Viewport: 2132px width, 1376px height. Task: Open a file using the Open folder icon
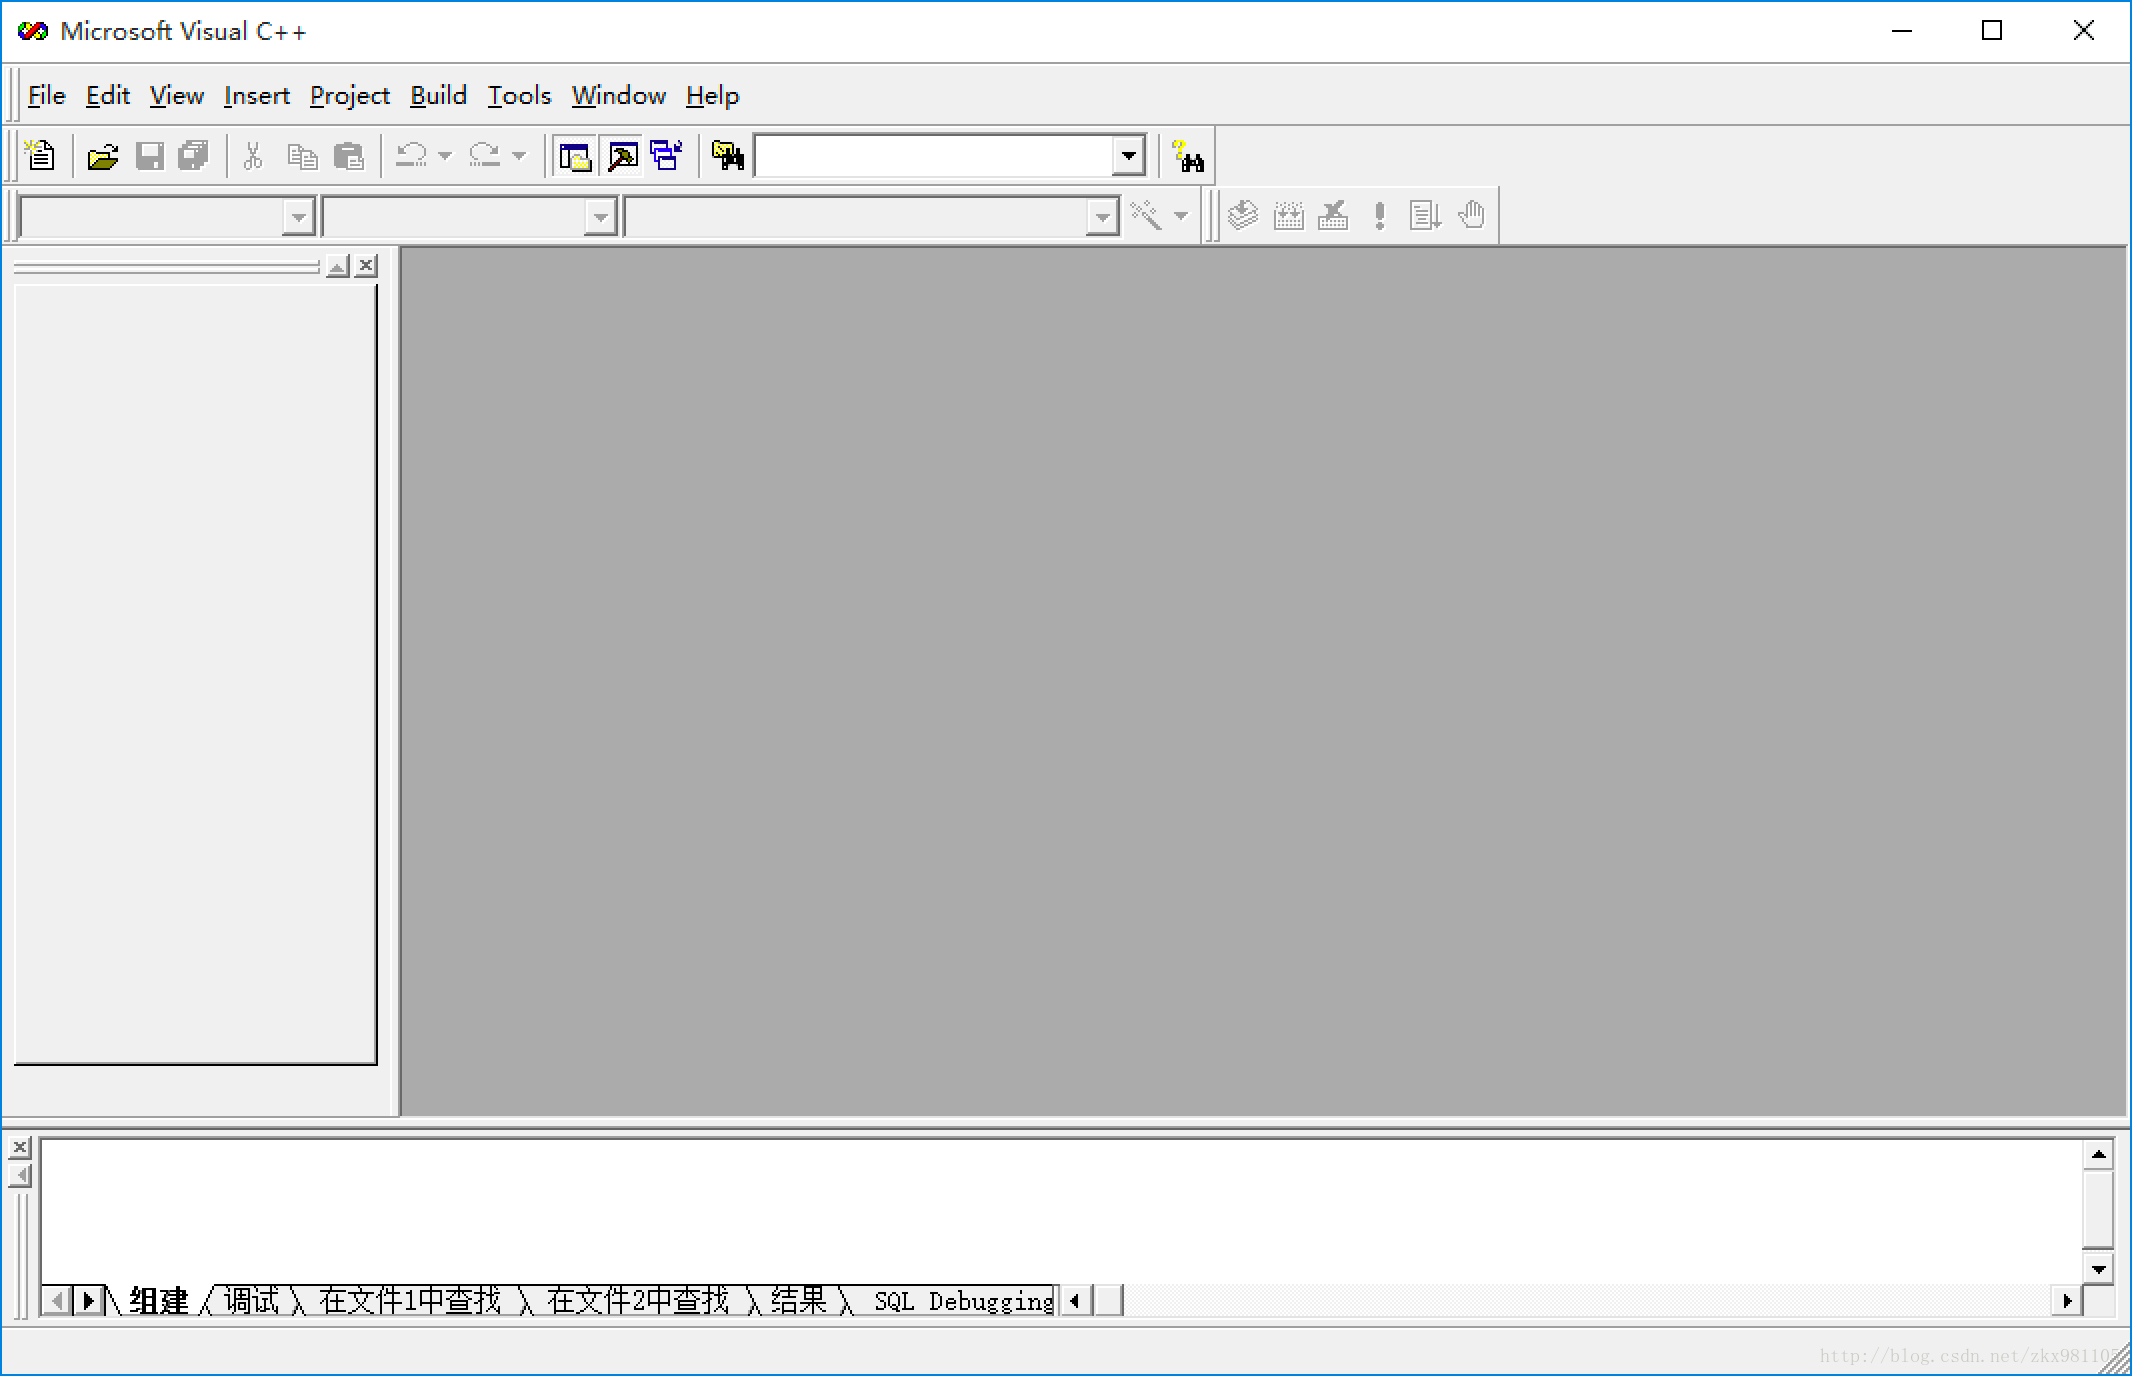click(x=103, y=155)
